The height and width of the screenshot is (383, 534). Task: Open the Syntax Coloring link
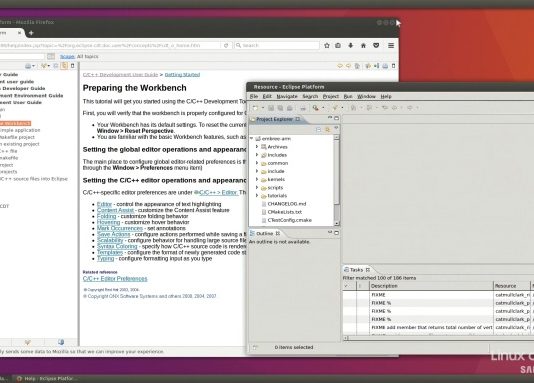click(x=117, y=246)
